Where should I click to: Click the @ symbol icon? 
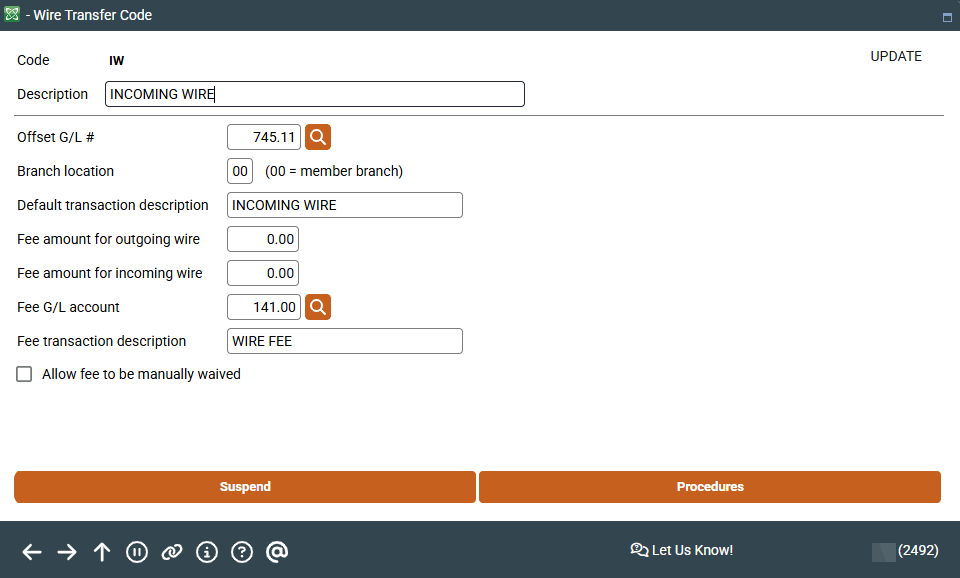(277, 552)
